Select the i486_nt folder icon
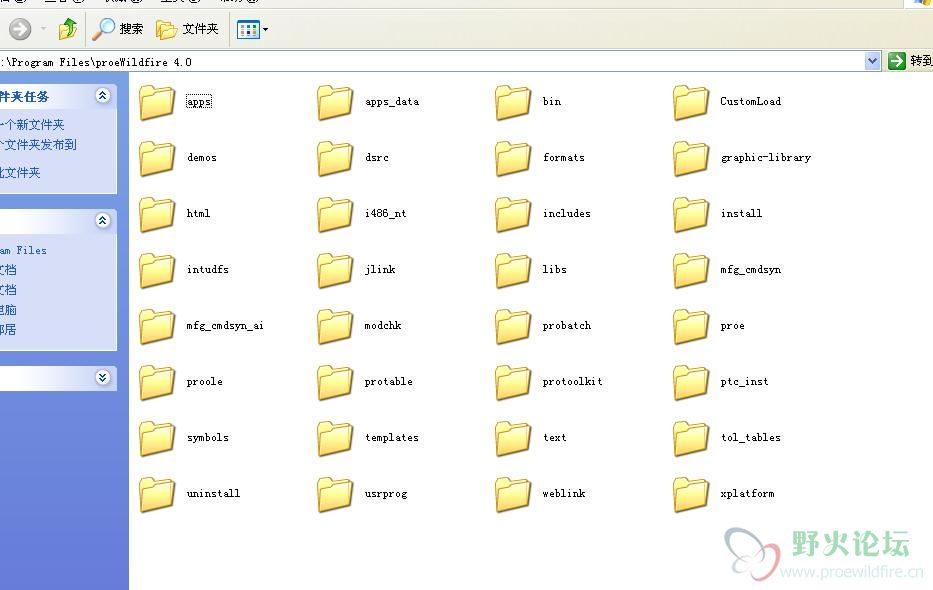 [x=335, y=214]
